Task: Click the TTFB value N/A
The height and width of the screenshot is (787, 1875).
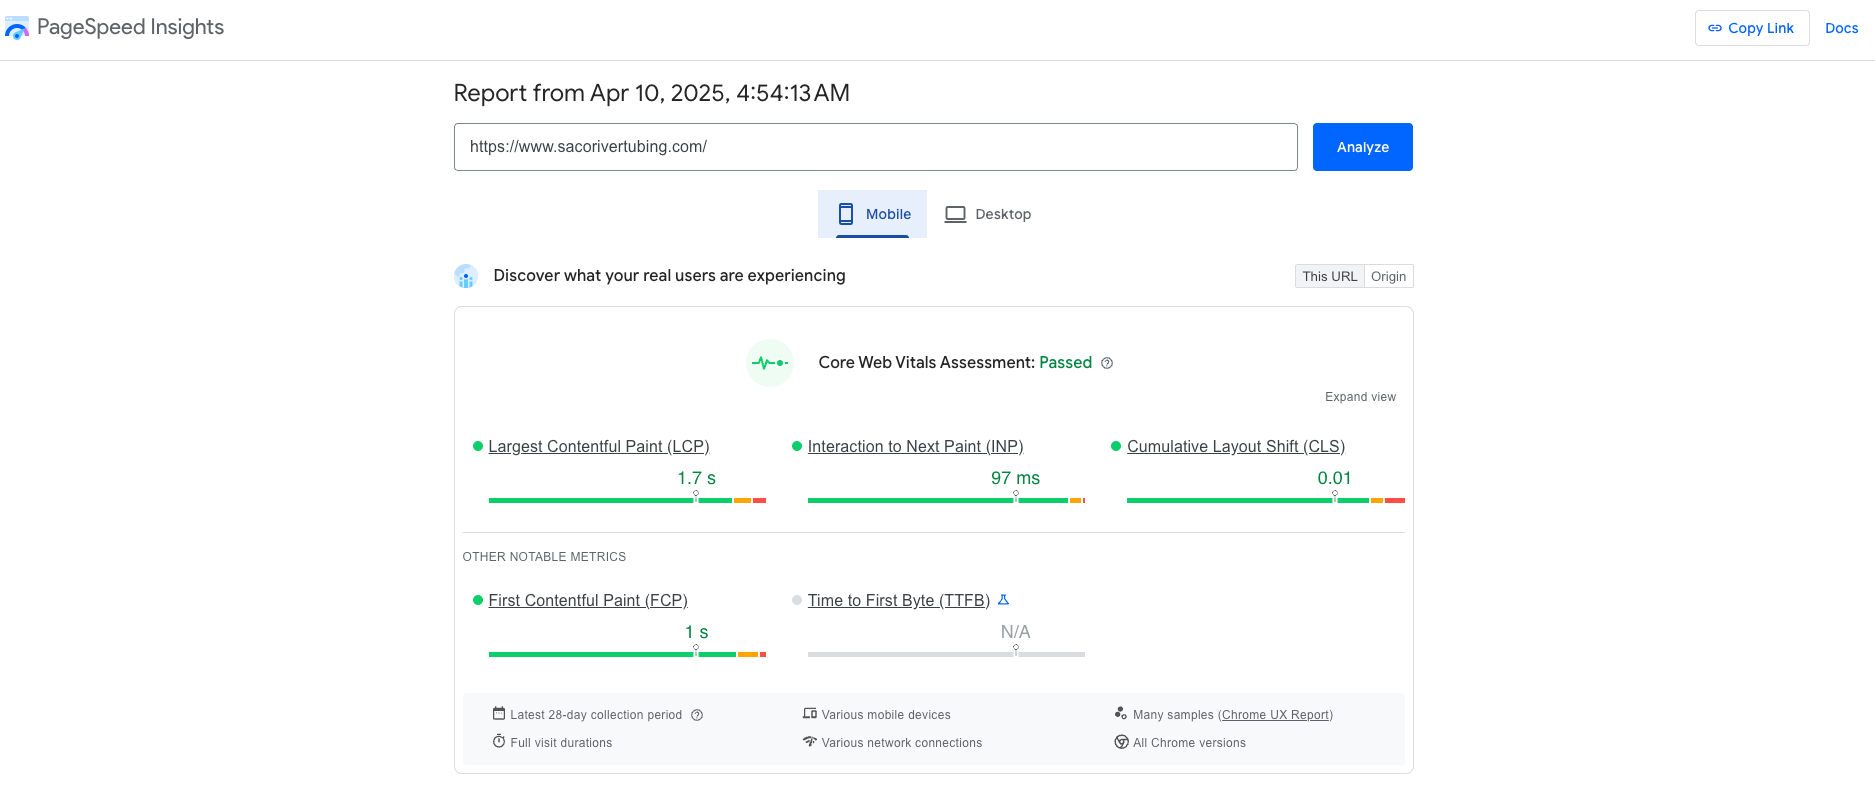Action: pyautogui.click(x=1015, y=632)
